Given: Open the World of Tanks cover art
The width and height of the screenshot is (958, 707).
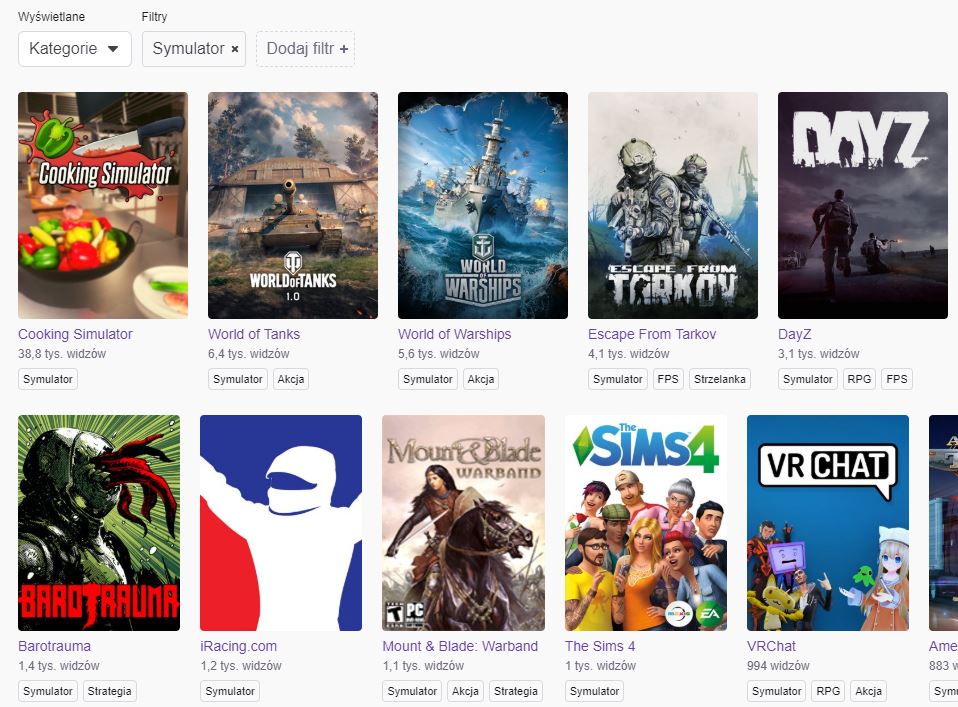Looking at the screenshot, I should click(293, 205).
